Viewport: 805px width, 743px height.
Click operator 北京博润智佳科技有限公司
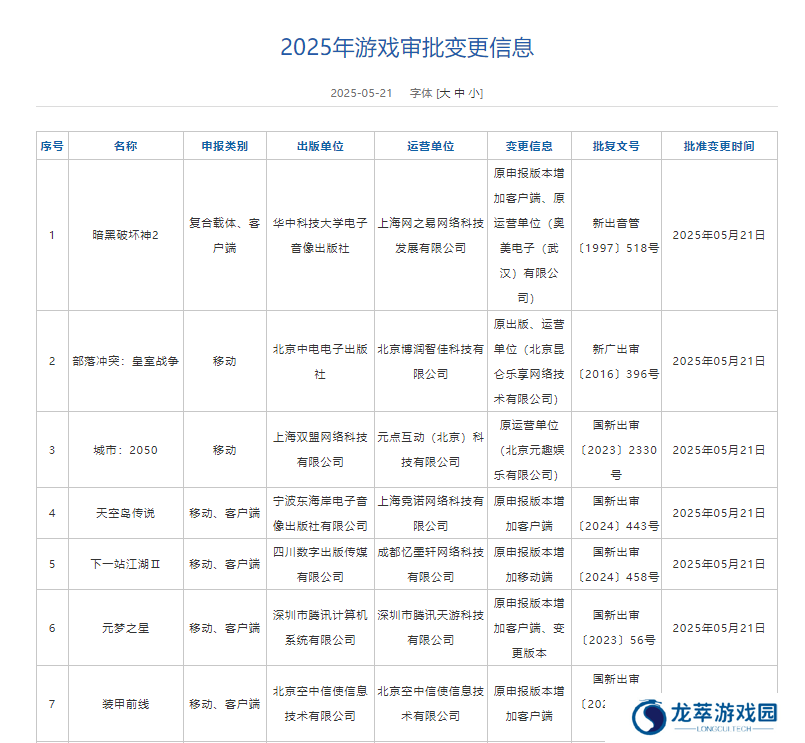431,362
